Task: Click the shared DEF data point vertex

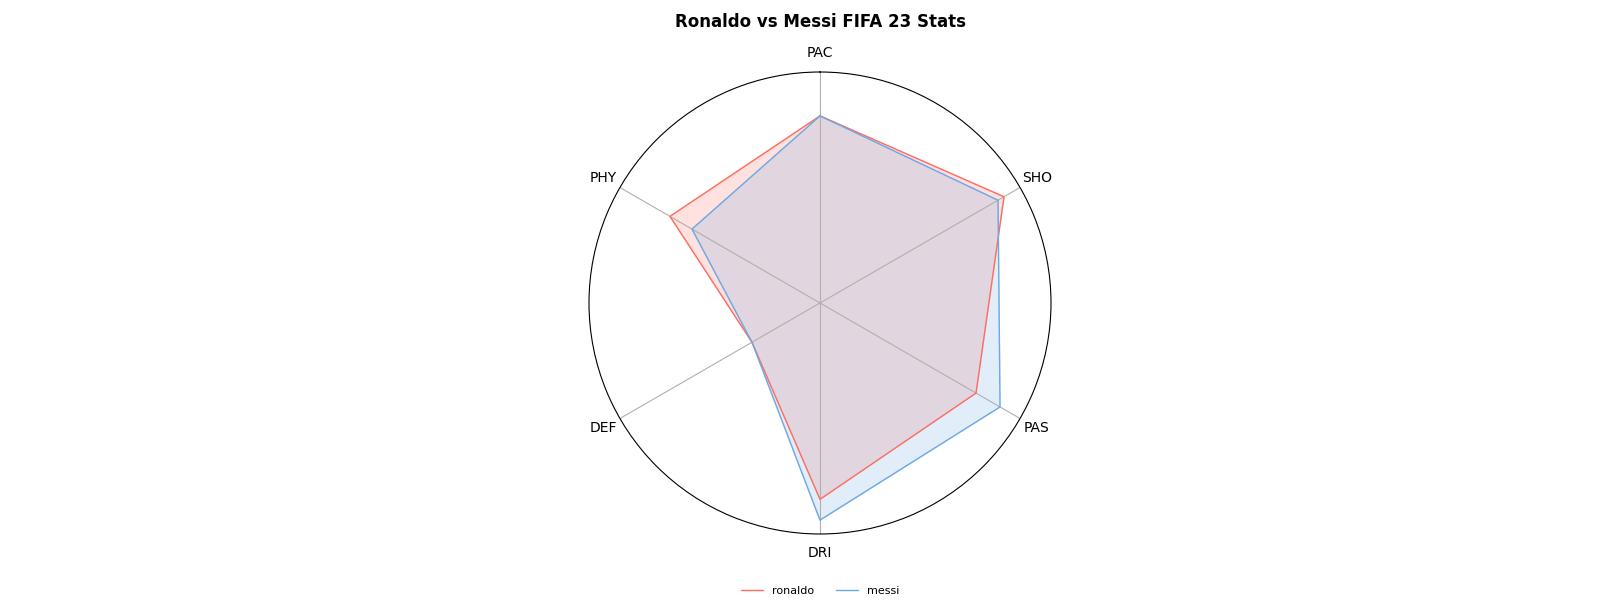Action: coord(752,342)
